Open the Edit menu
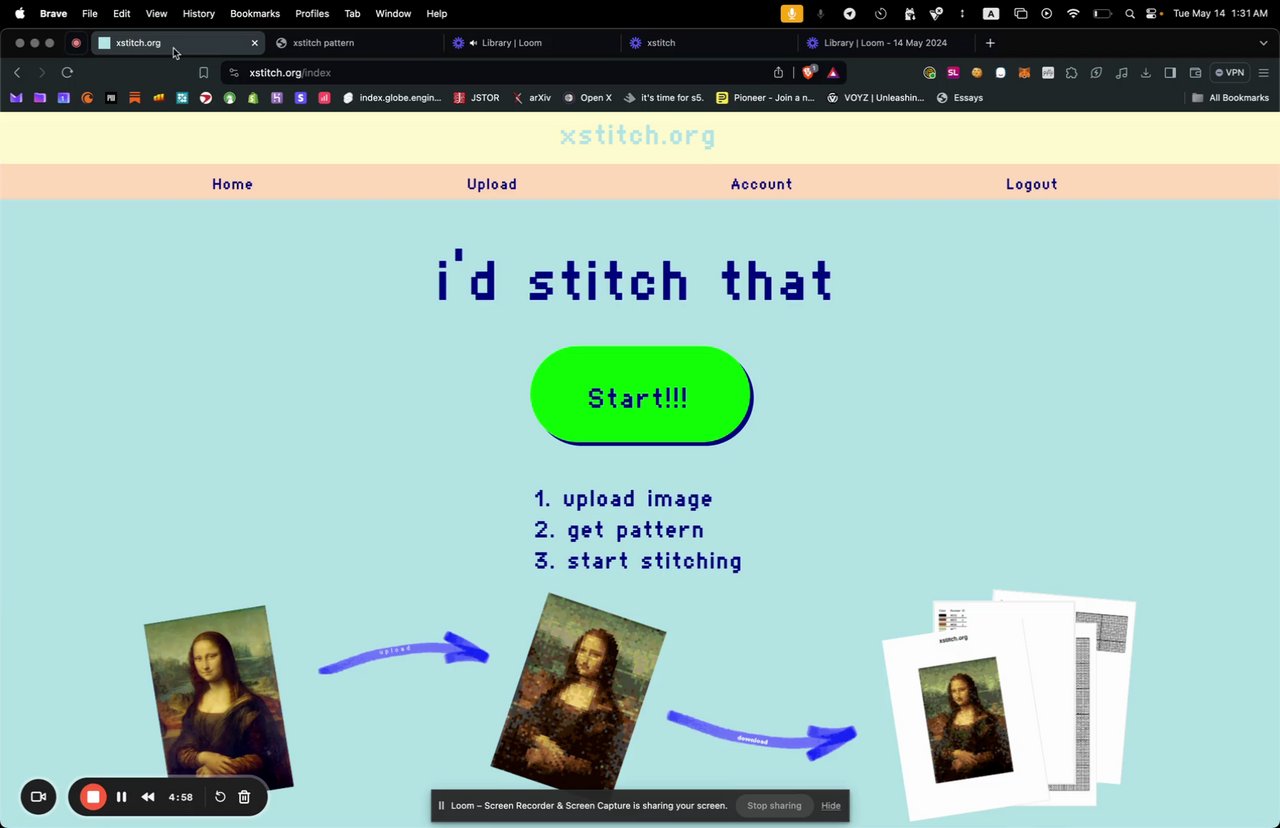Image resolution: width=1280 pixels, height=828 pixels. pyautogui.click(x=121, y=14)
